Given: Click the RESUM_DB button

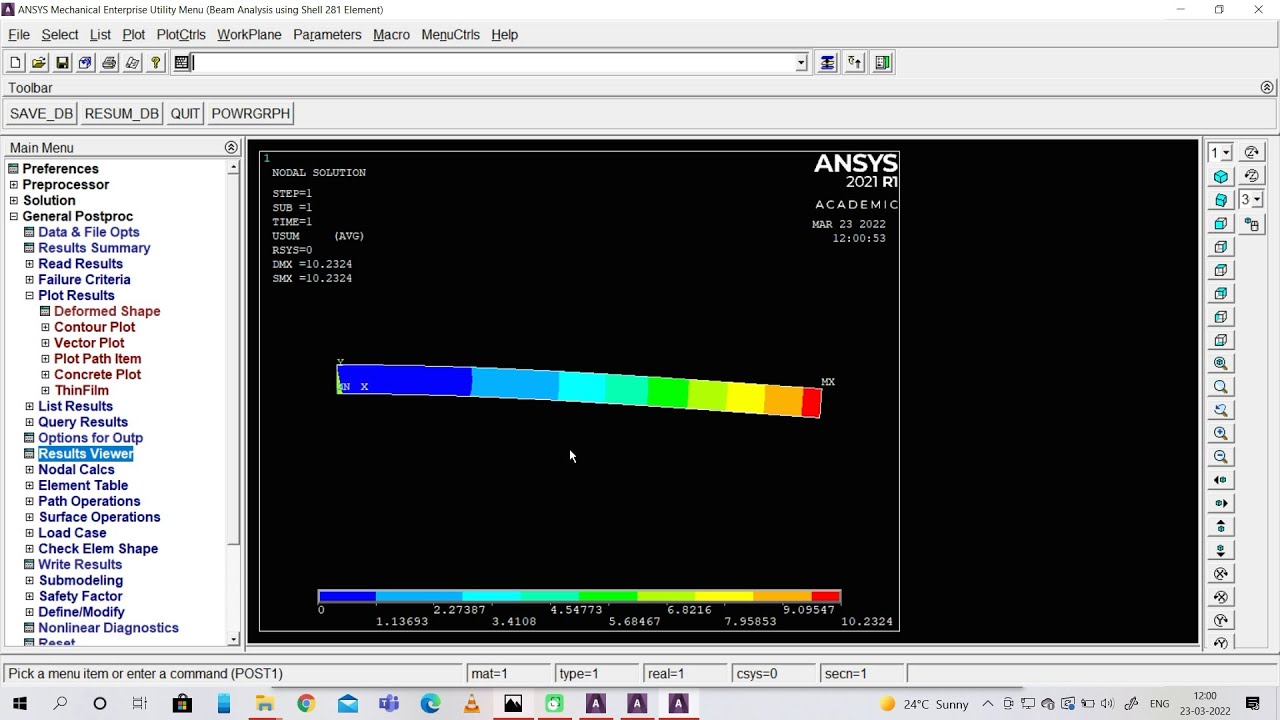Looking at the screenshot, I should tap(122, 114).
